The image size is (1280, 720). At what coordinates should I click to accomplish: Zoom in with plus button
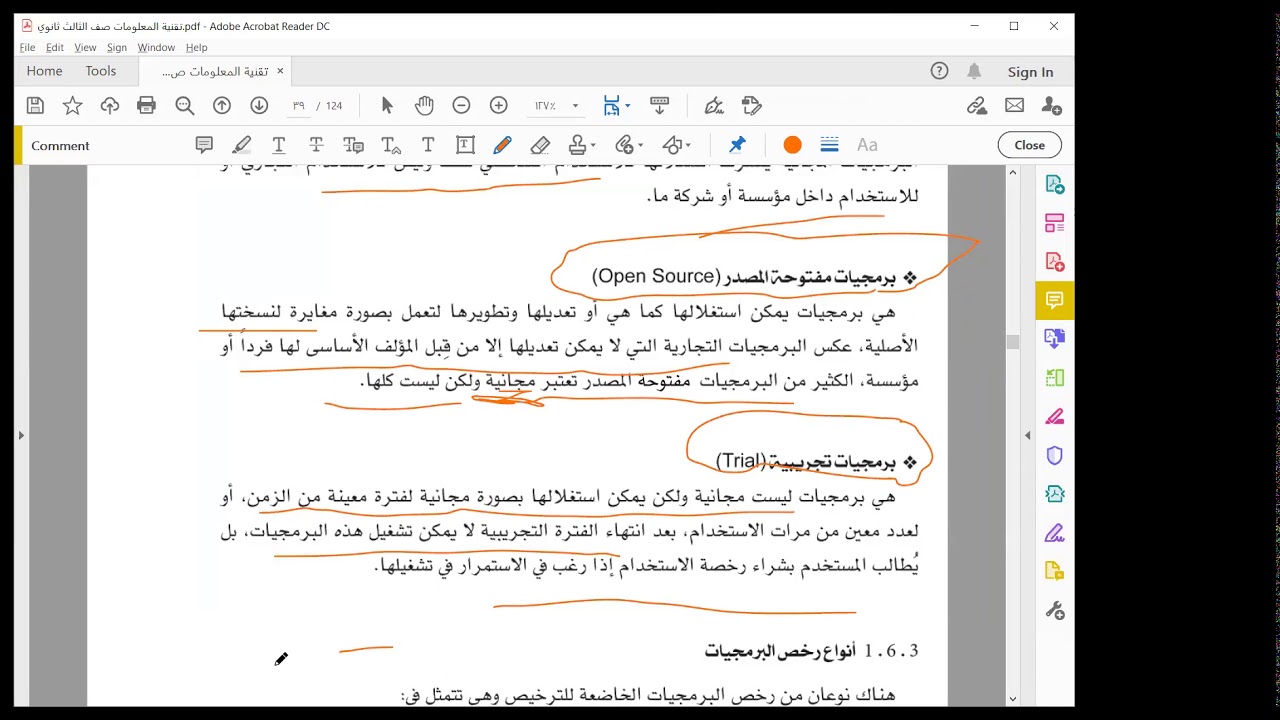[499, 105]
